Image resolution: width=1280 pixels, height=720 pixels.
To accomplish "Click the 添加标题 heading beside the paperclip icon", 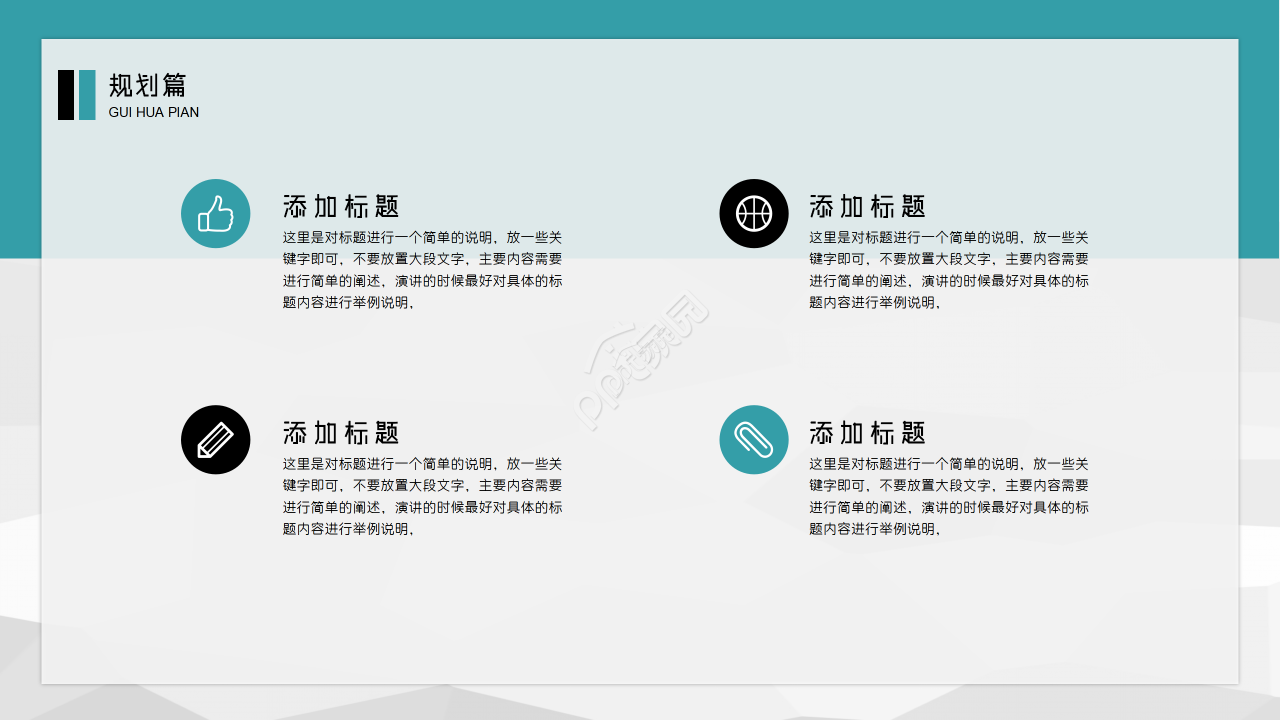I will [867, 433].
